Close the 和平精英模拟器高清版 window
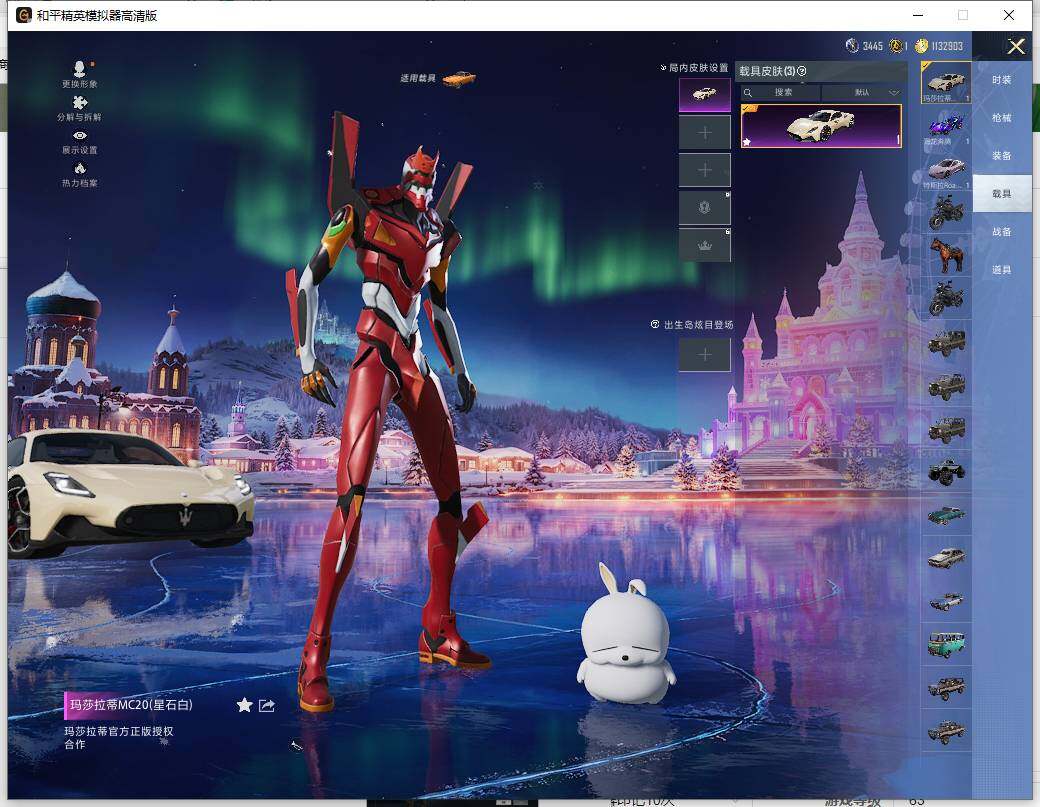 point(1009,15)
